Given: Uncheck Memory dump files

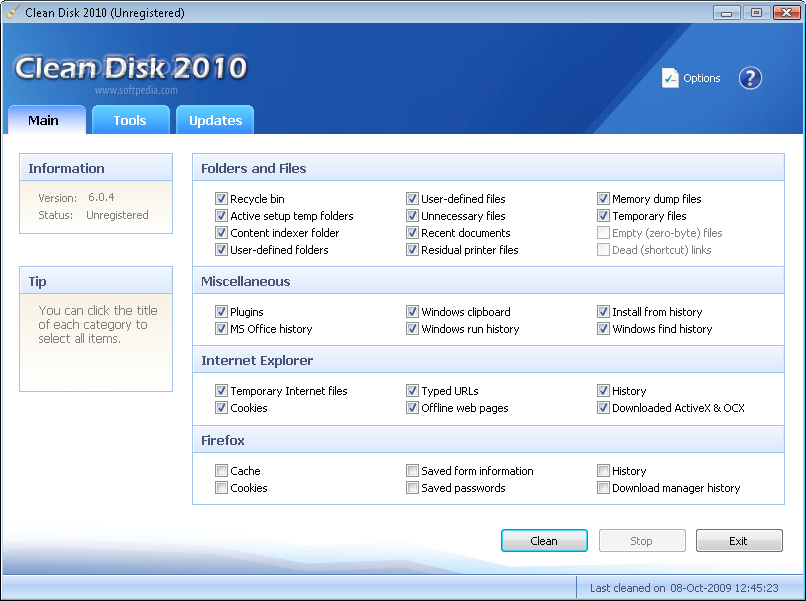Looking at the screenshot, I should pos(603,198).
